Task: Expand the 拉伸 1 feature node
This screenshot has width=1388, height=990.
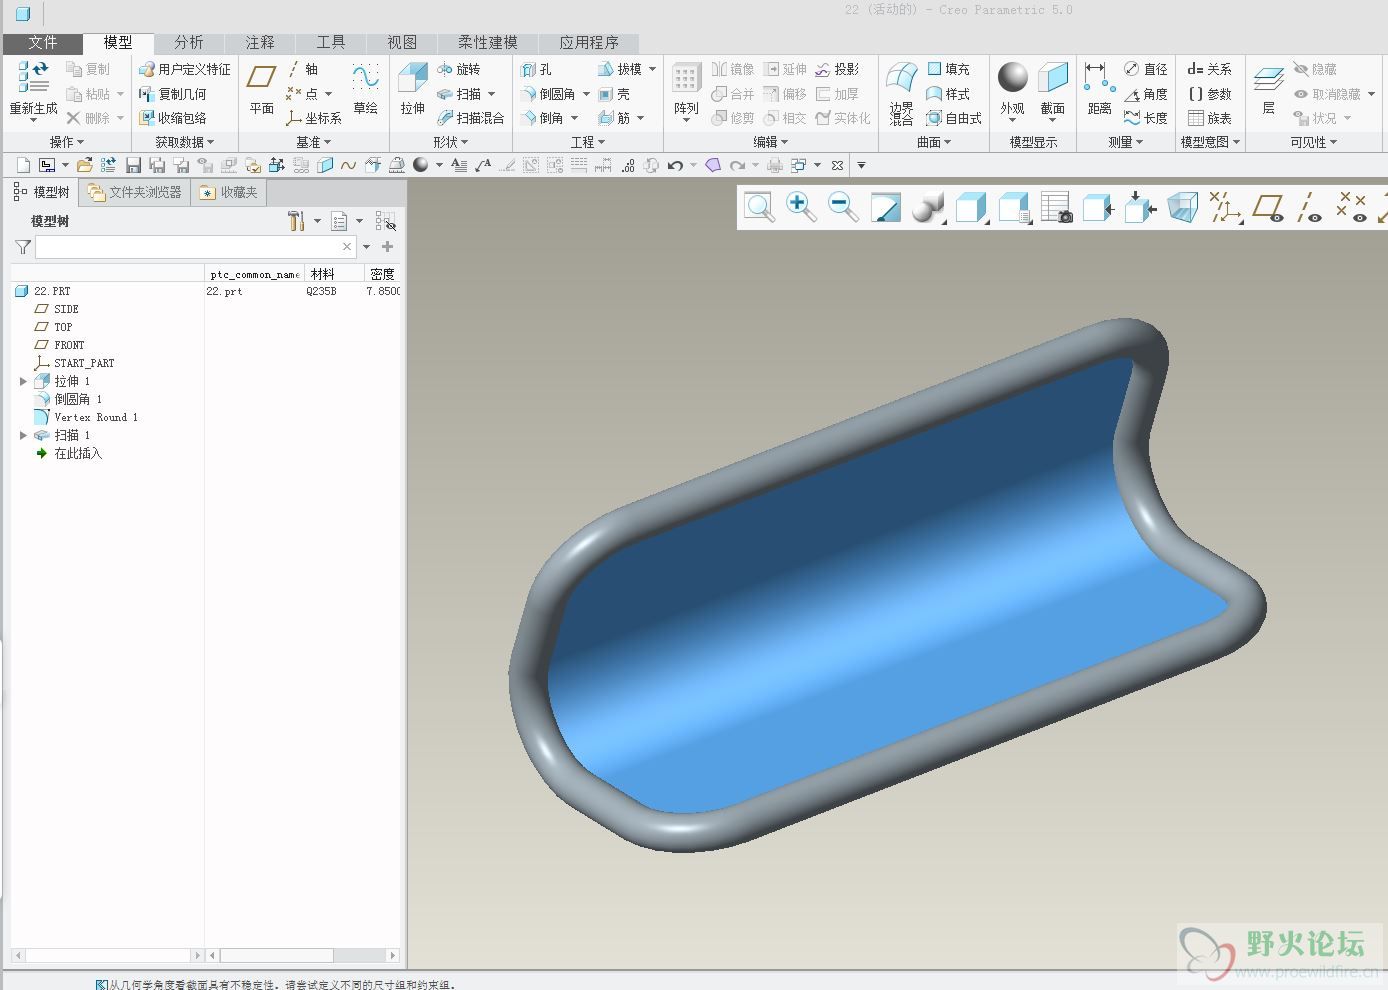Action: click(x=23, y=381)
